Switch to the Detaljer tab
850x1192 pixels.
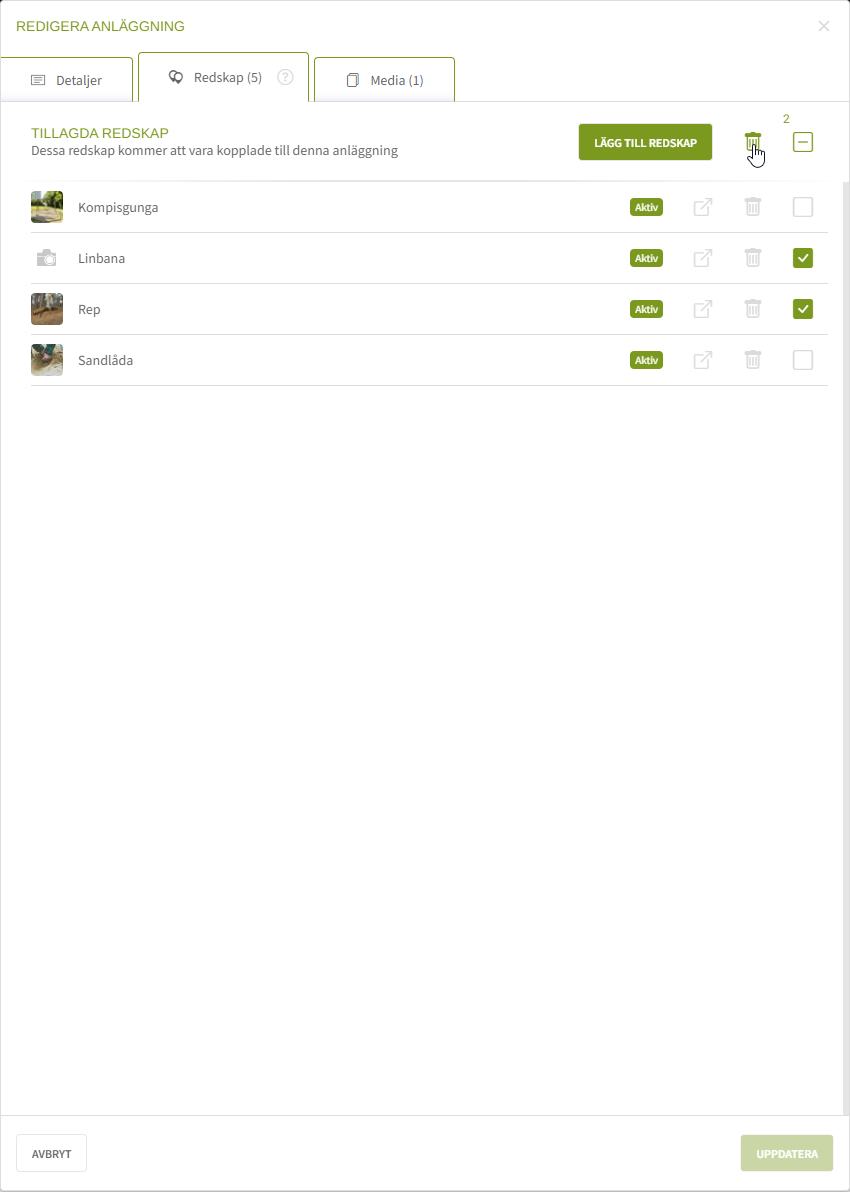66,80
